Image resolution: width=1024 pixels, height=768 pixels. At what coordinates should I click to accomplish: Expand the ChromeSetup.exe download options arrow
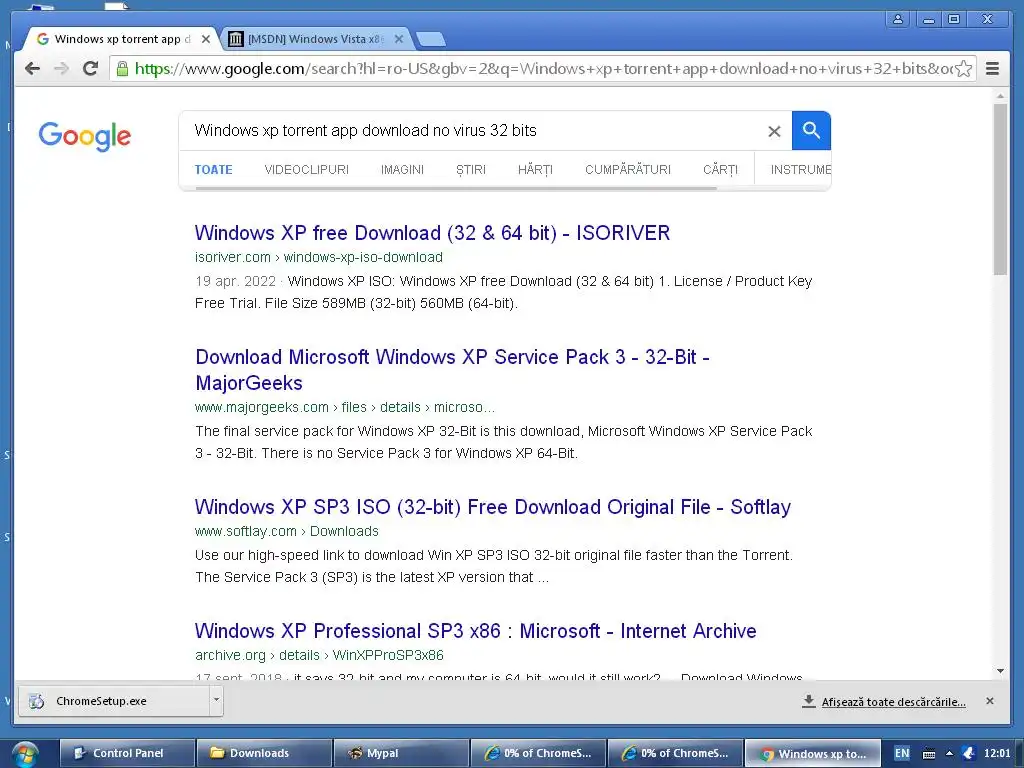(x=216, y=701)
